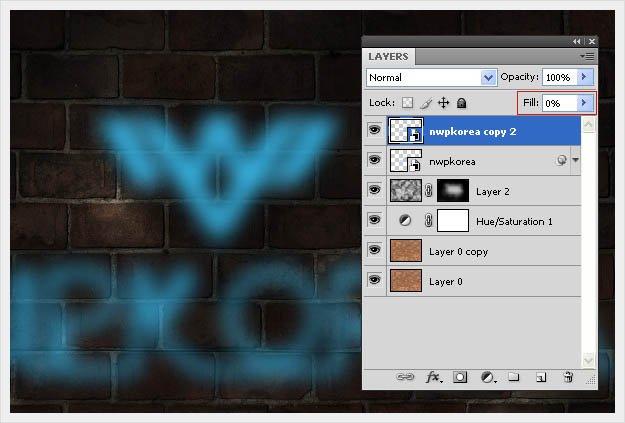Screen dimensions: 625x423
Task: Click the Opacity value field 100%
Action: (560, 77)
